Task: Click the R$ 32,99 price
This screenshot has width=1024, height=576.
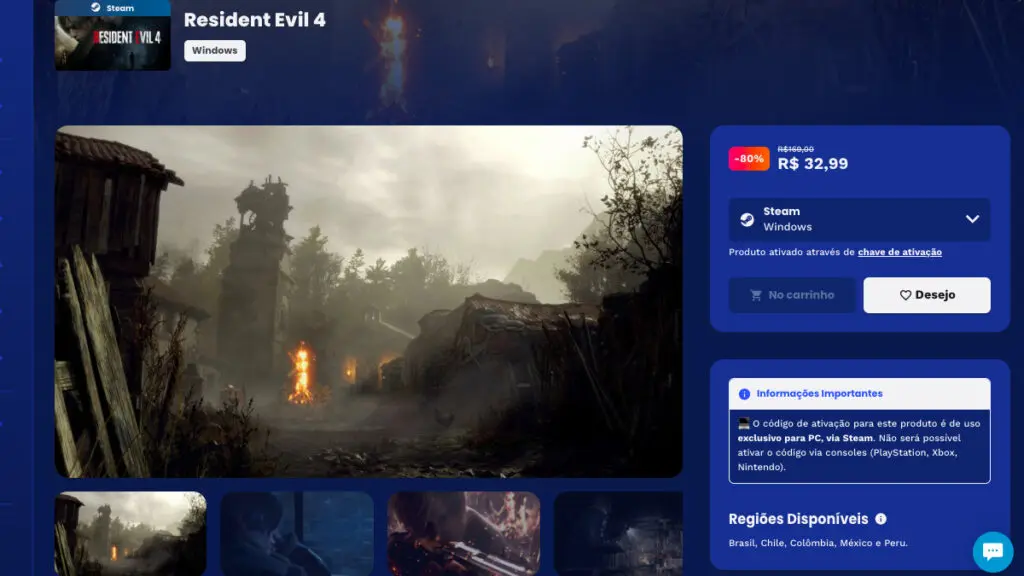Action: (x=812, y=164)
